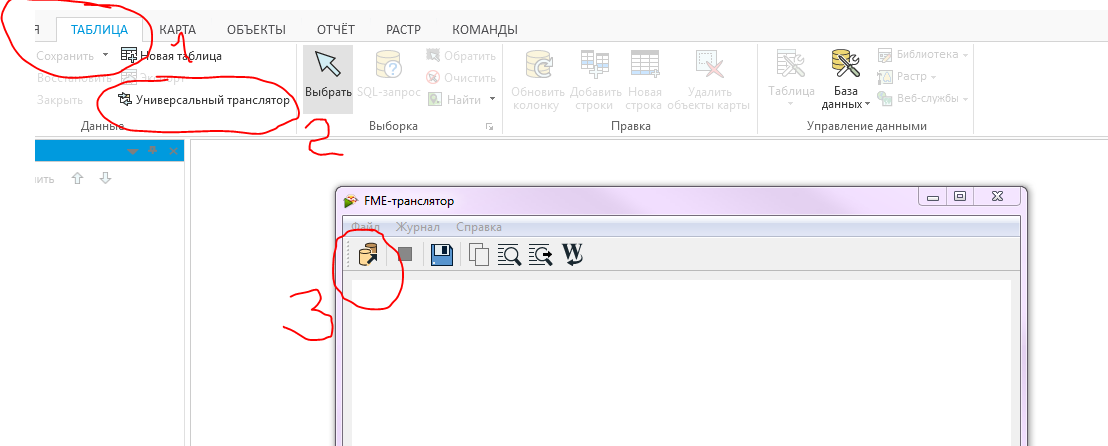Image resolution: width=1108 pixels, height=446 pixels.
Task: Minimize the FME-транслятор window
Action: pyautogui.click(x=933, y=198)
